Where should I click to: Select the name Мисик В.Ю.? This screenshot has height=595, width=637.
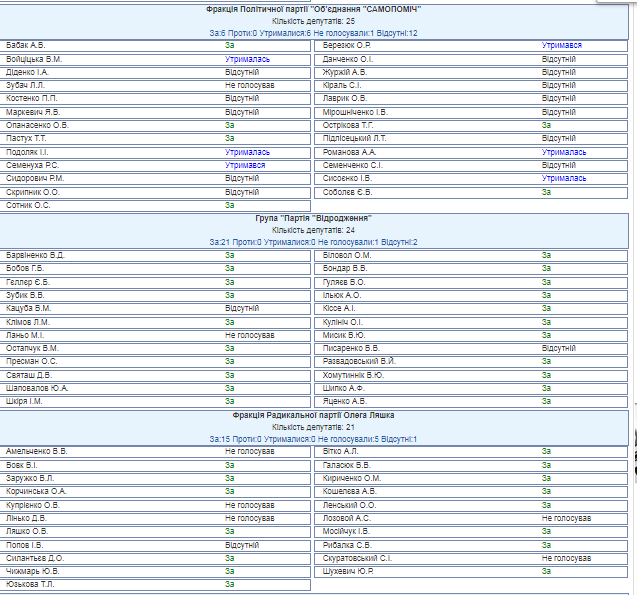[344, 335]
